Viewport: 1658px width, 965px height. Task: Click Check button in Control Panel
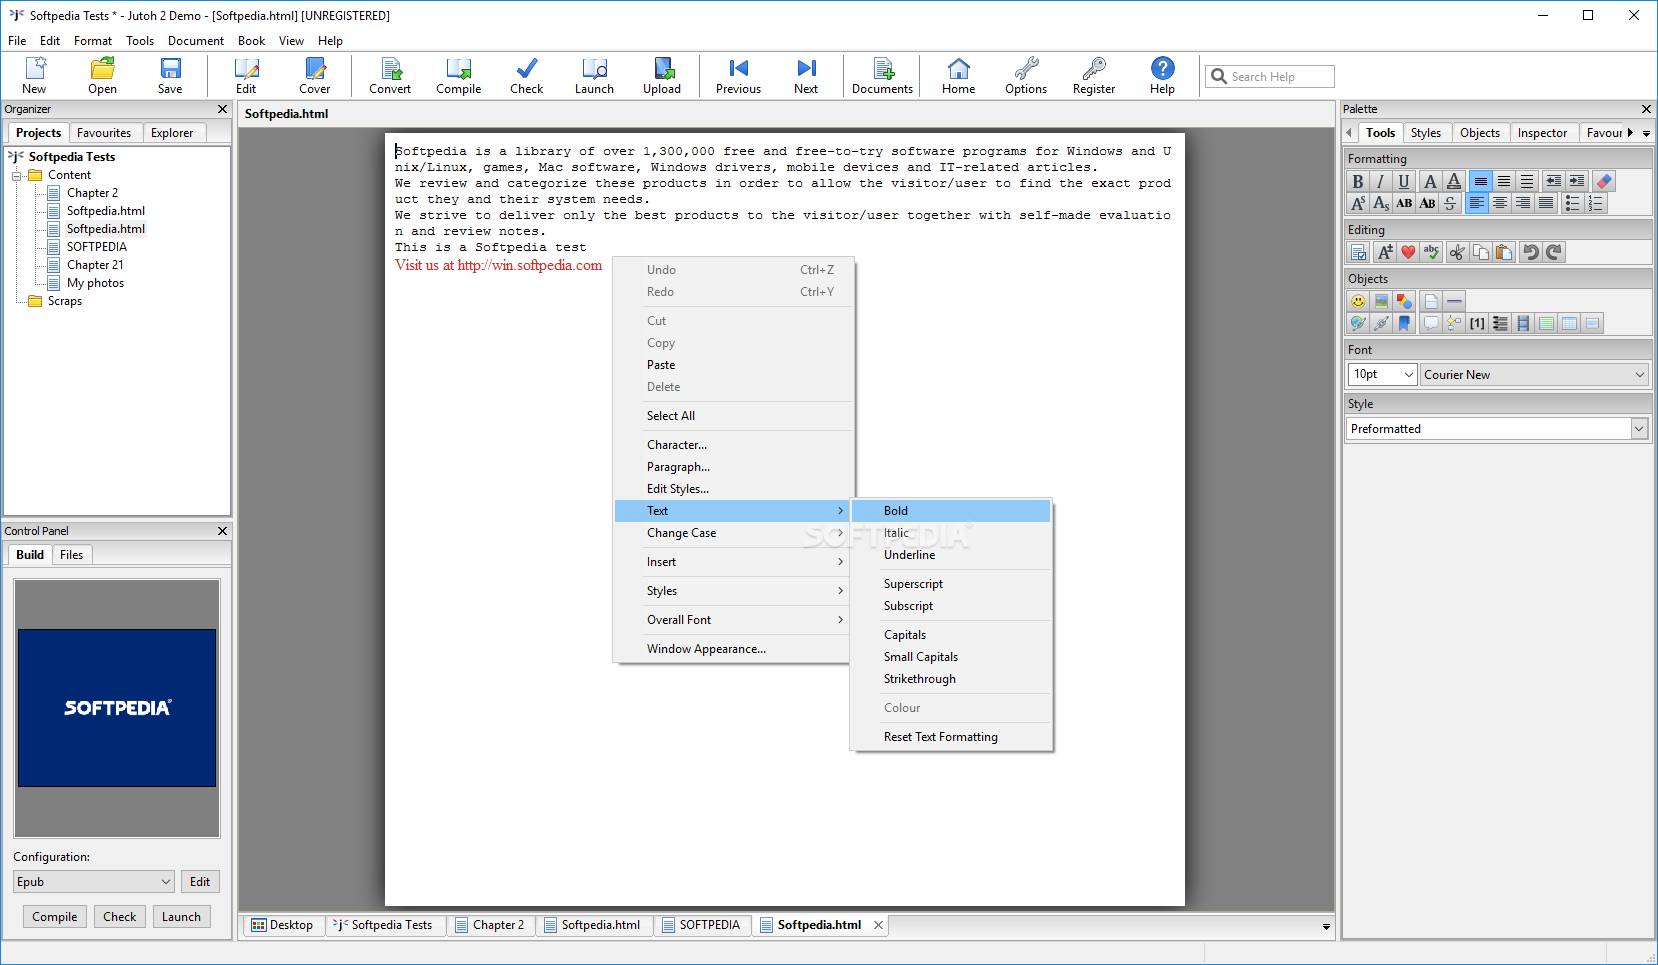(x=120, y=917)
